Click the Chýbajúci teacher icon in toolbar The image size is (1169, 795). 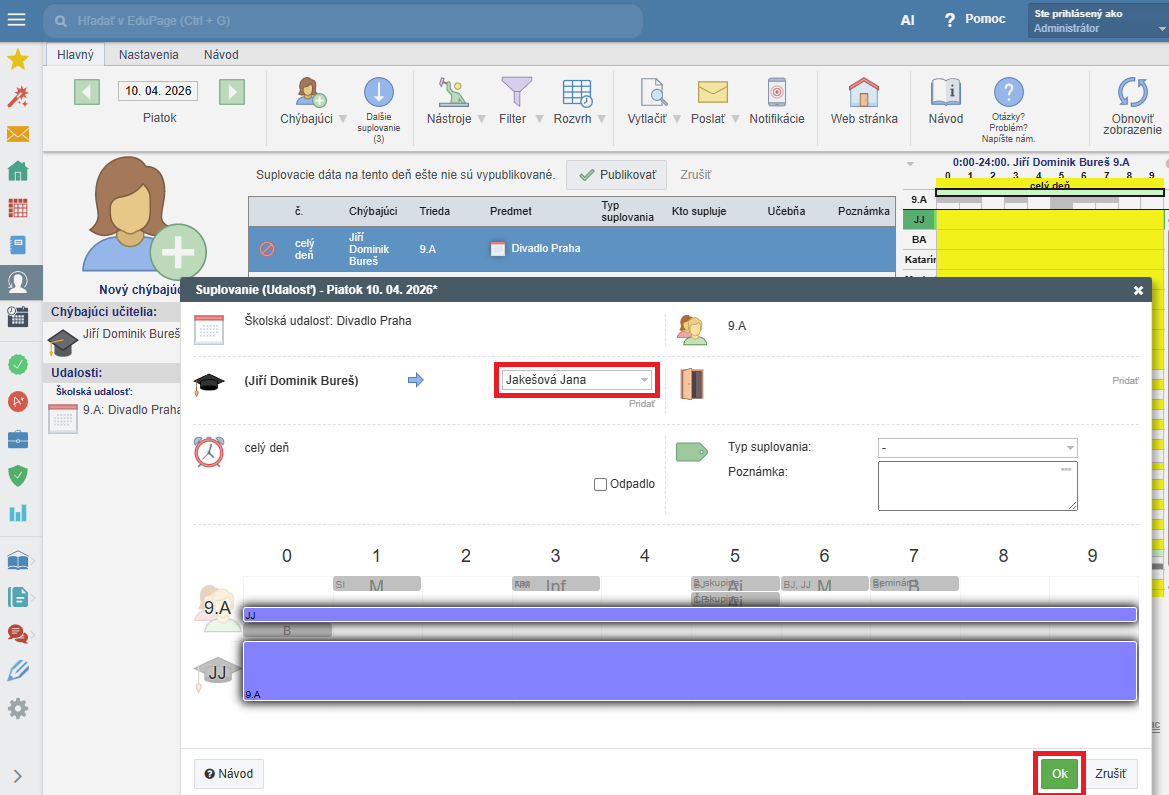[310, 93]
